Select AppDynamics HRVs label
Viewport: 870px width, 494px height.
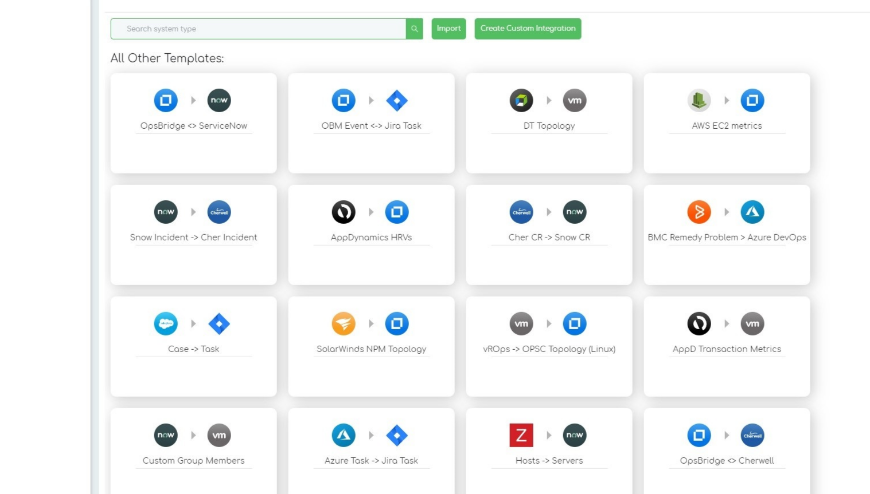coord(371,238)
